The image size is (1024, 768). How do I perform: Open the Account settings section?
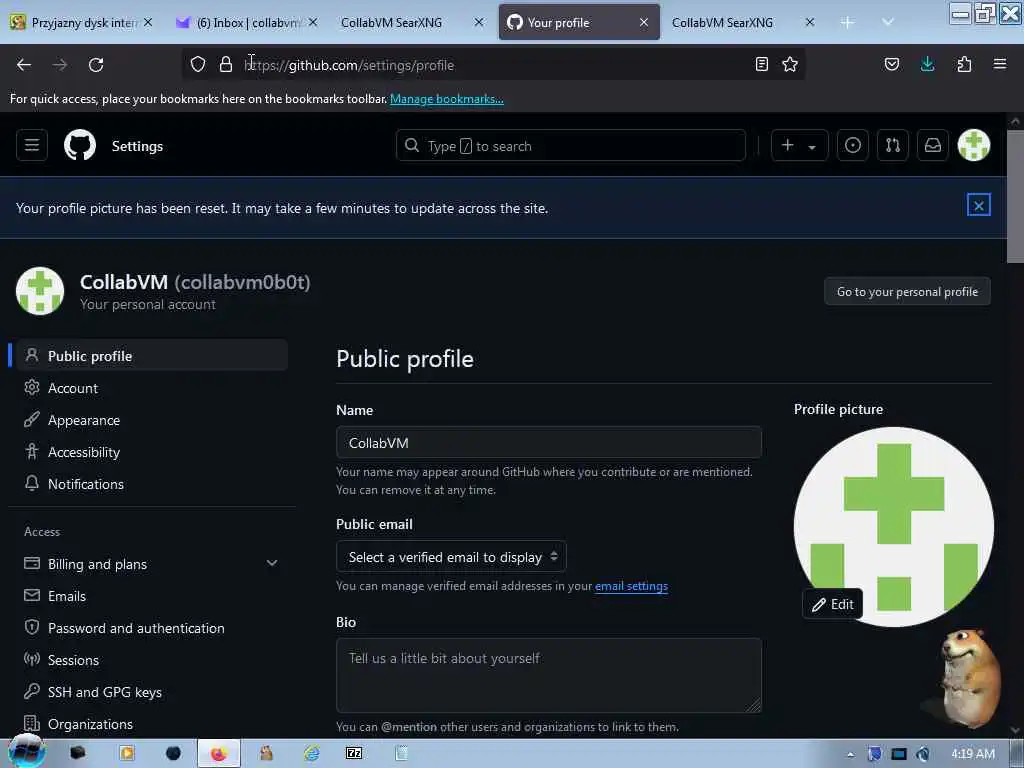152,388
